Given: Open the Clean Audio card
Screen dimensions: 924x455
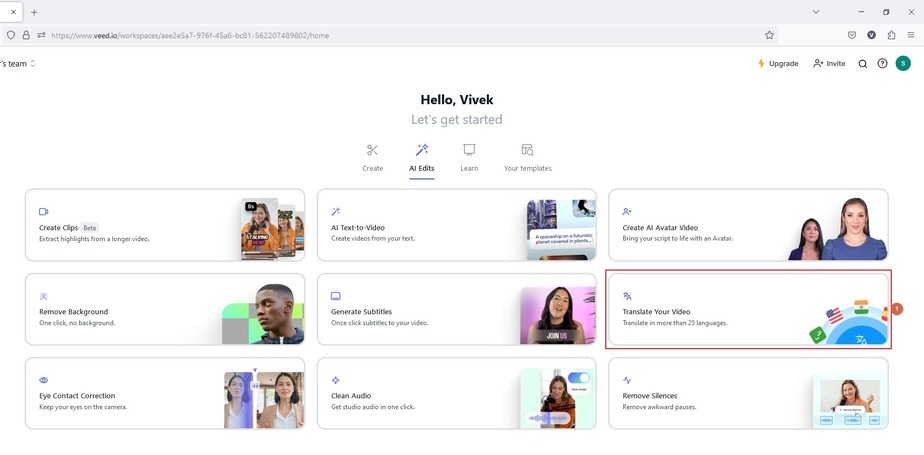Looking at the screenshot, I should [x=457, y=393].
